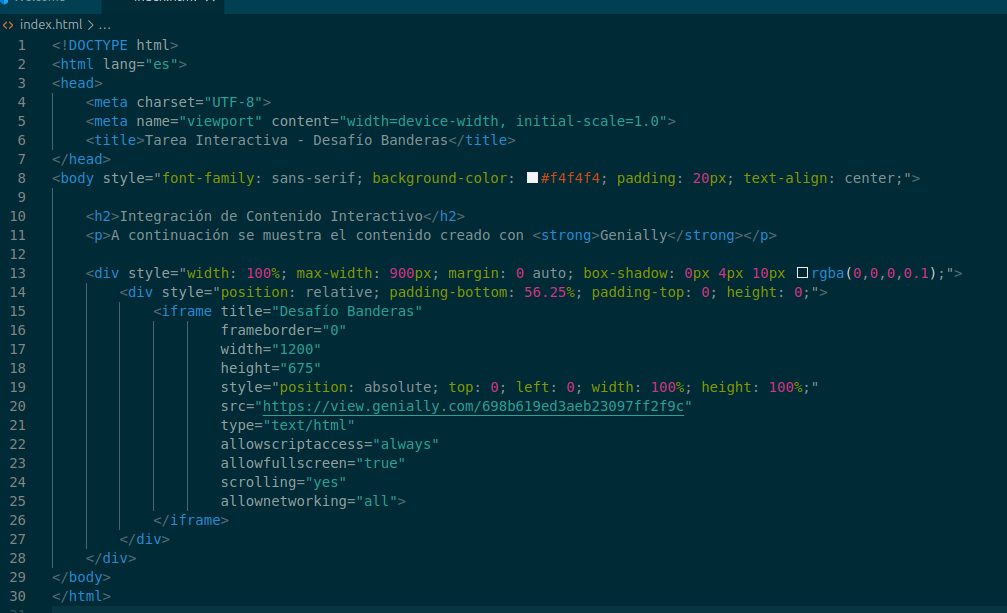Click the closing iframe tag
Screen dimensions: 1007x613
tap(191, 520)
